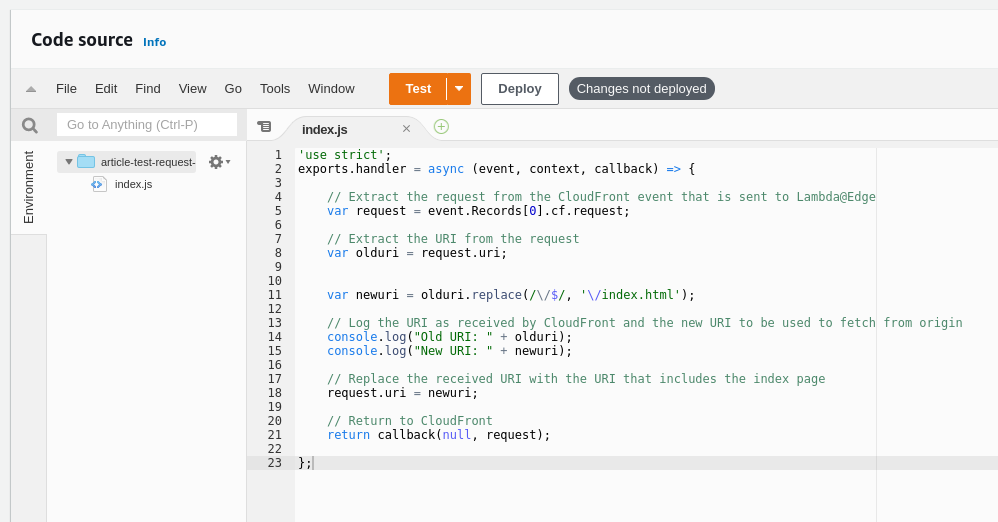
Task: Toggle the Environment side panel tab
Action: 29,187
